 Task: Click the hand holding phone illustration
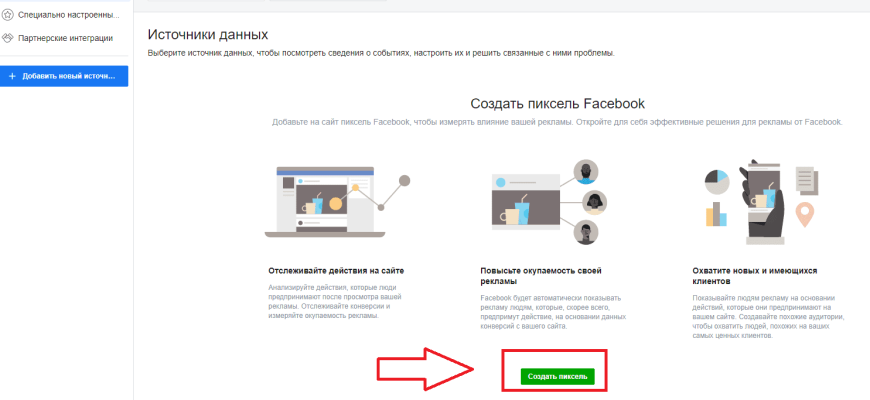click(x=765, y=202)
